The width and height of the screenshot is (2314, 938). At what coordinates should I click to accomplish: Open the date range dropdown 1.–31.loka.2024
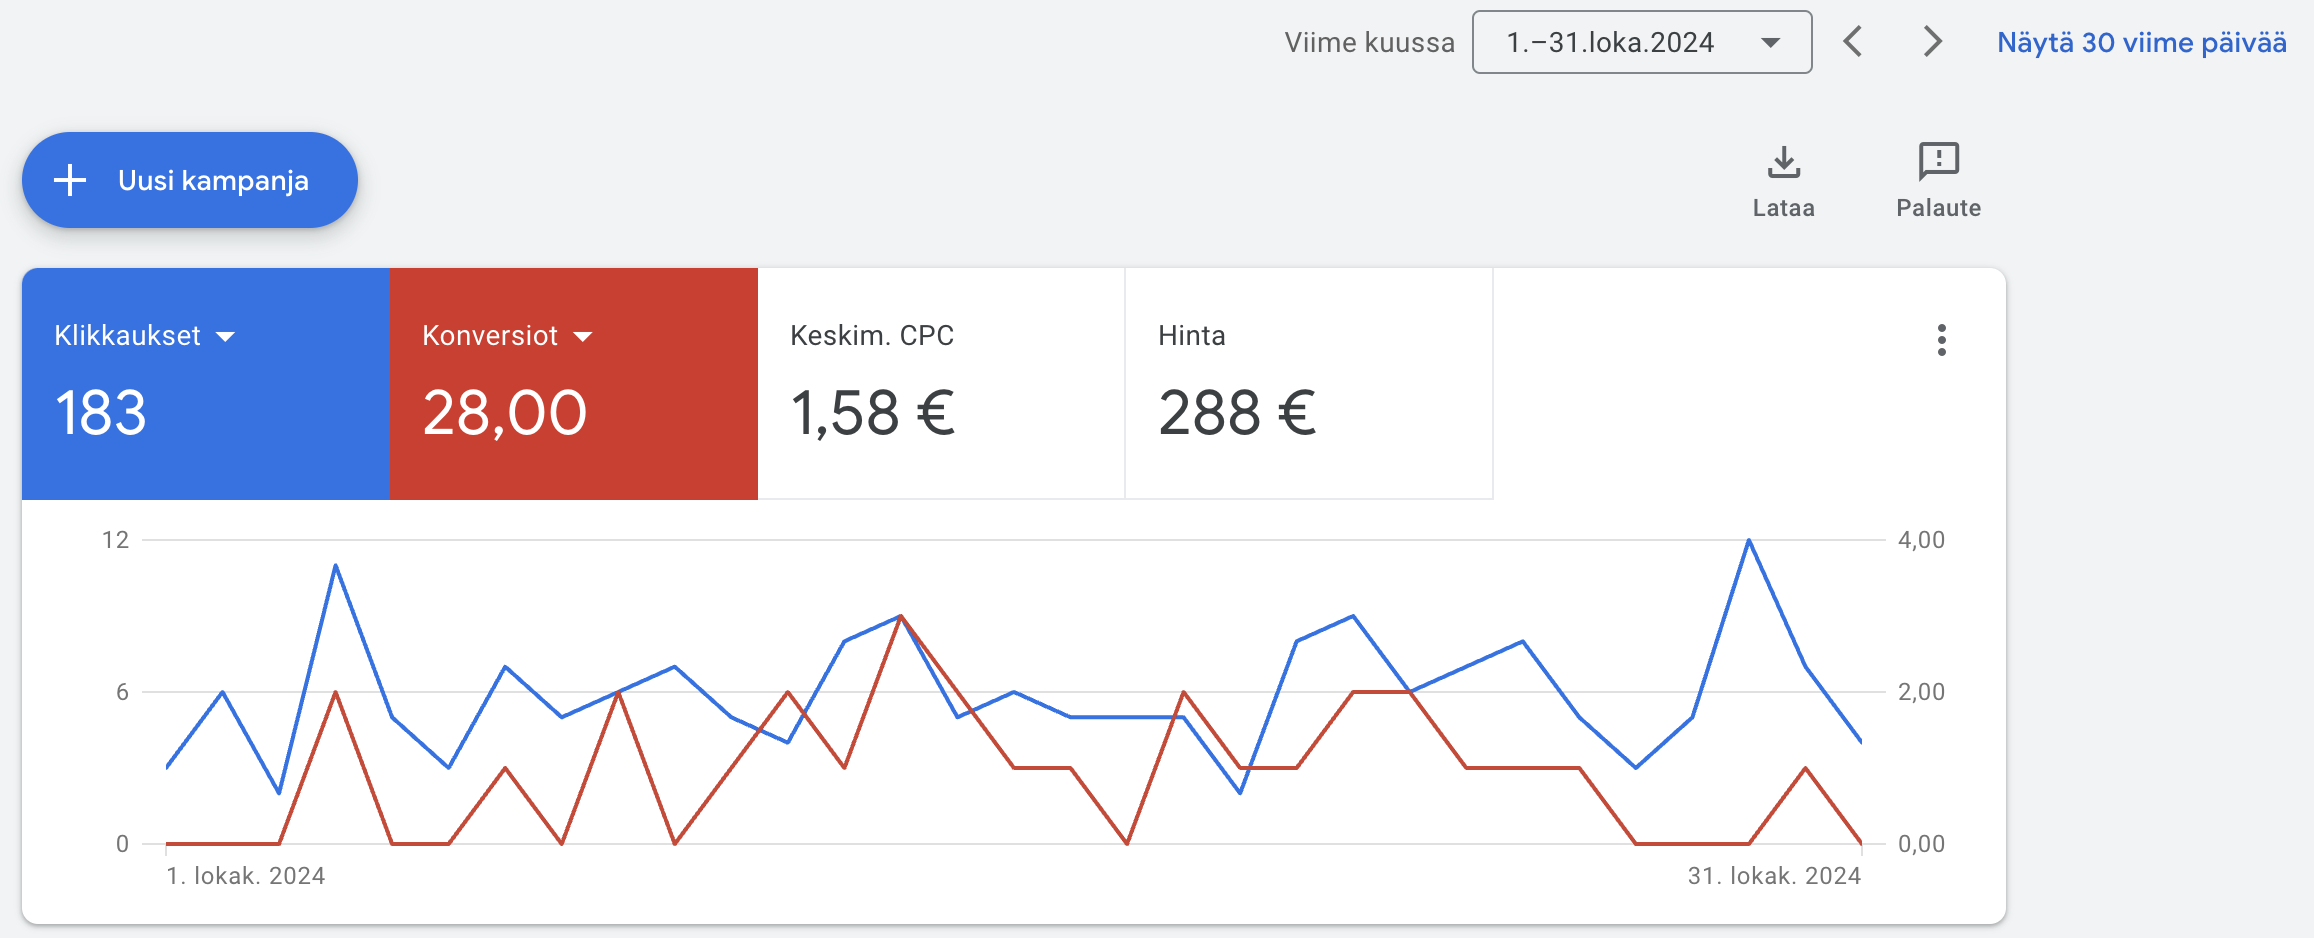pyautogui.click(x=1642, y=42)
